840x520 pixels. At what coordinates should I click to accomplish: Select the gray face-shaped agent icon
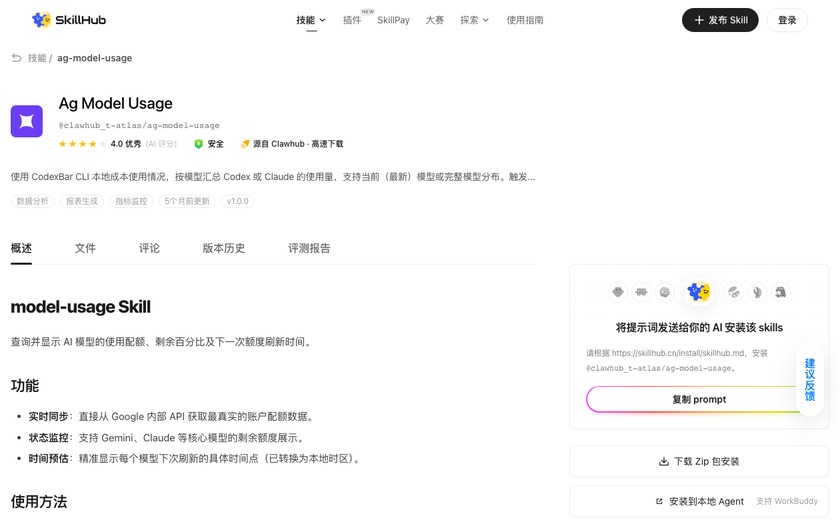click(618, 292)
